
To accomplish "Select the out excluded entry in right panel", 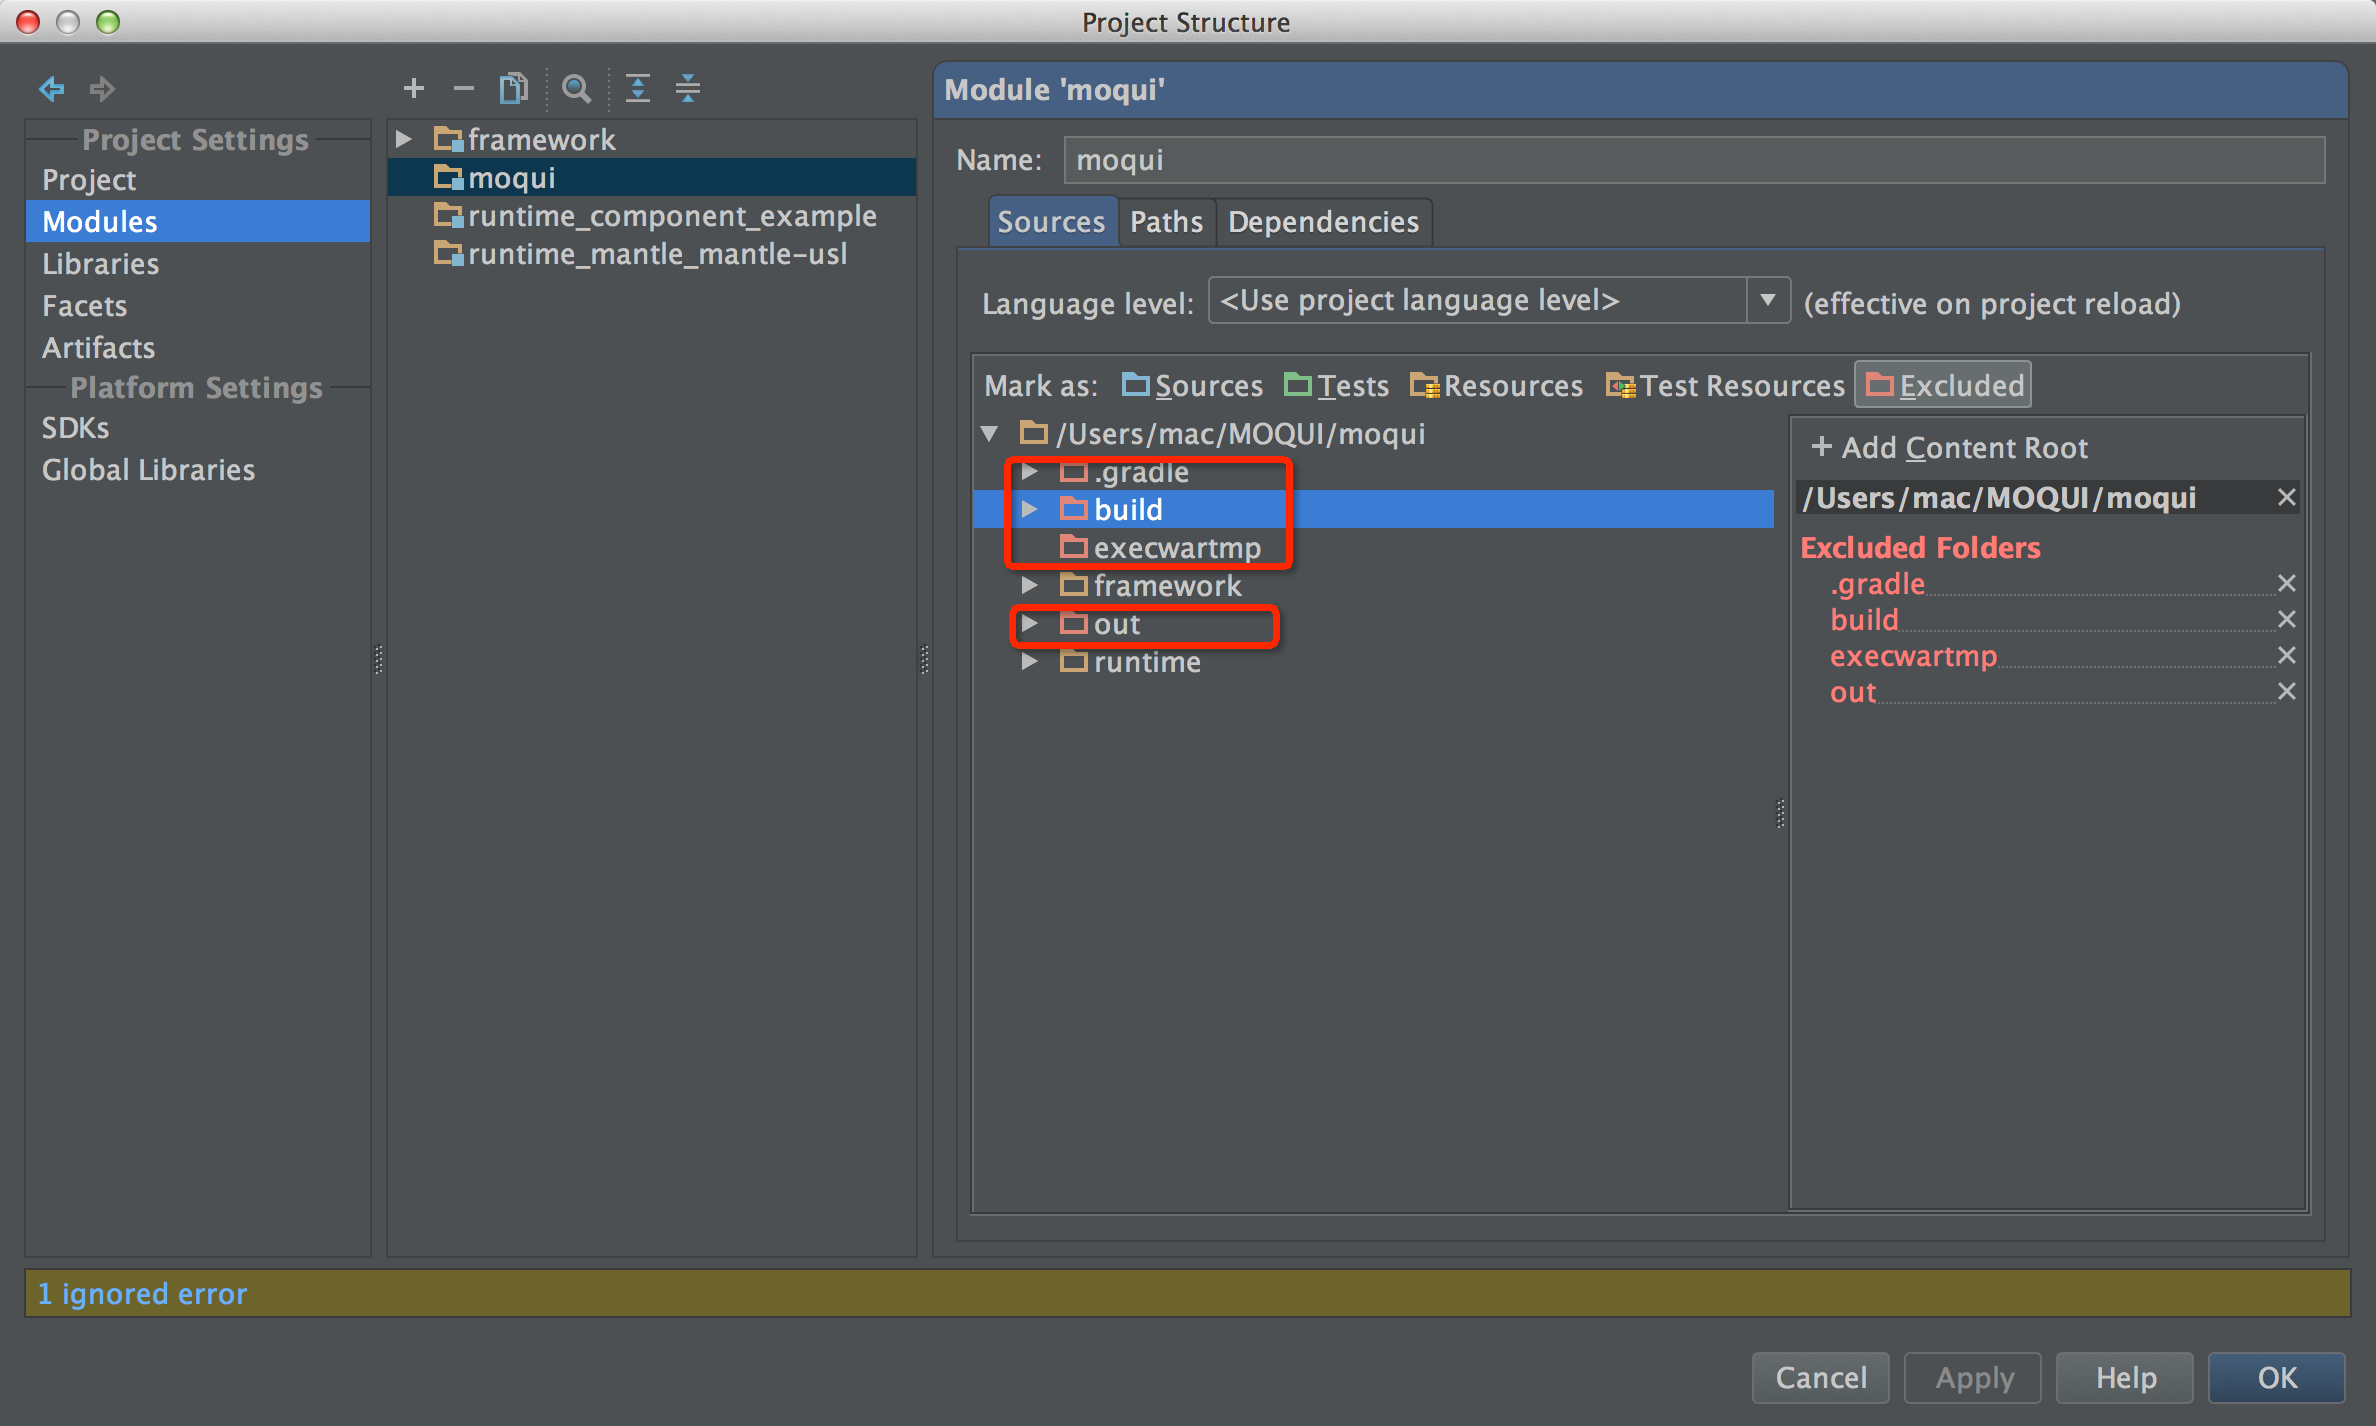I will [x=1853, y=692].
